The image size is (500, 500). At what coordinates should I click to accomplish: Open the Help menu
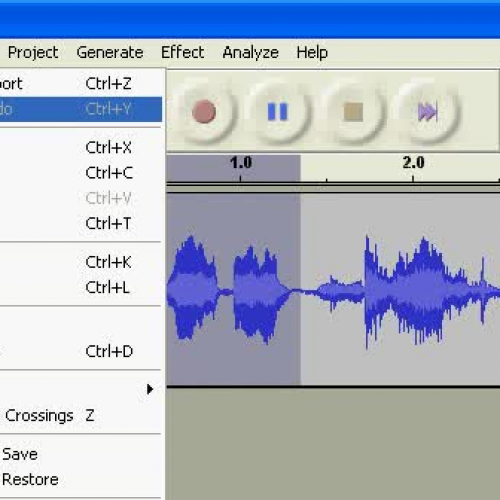pyautogui.click(x=312, y=53)
